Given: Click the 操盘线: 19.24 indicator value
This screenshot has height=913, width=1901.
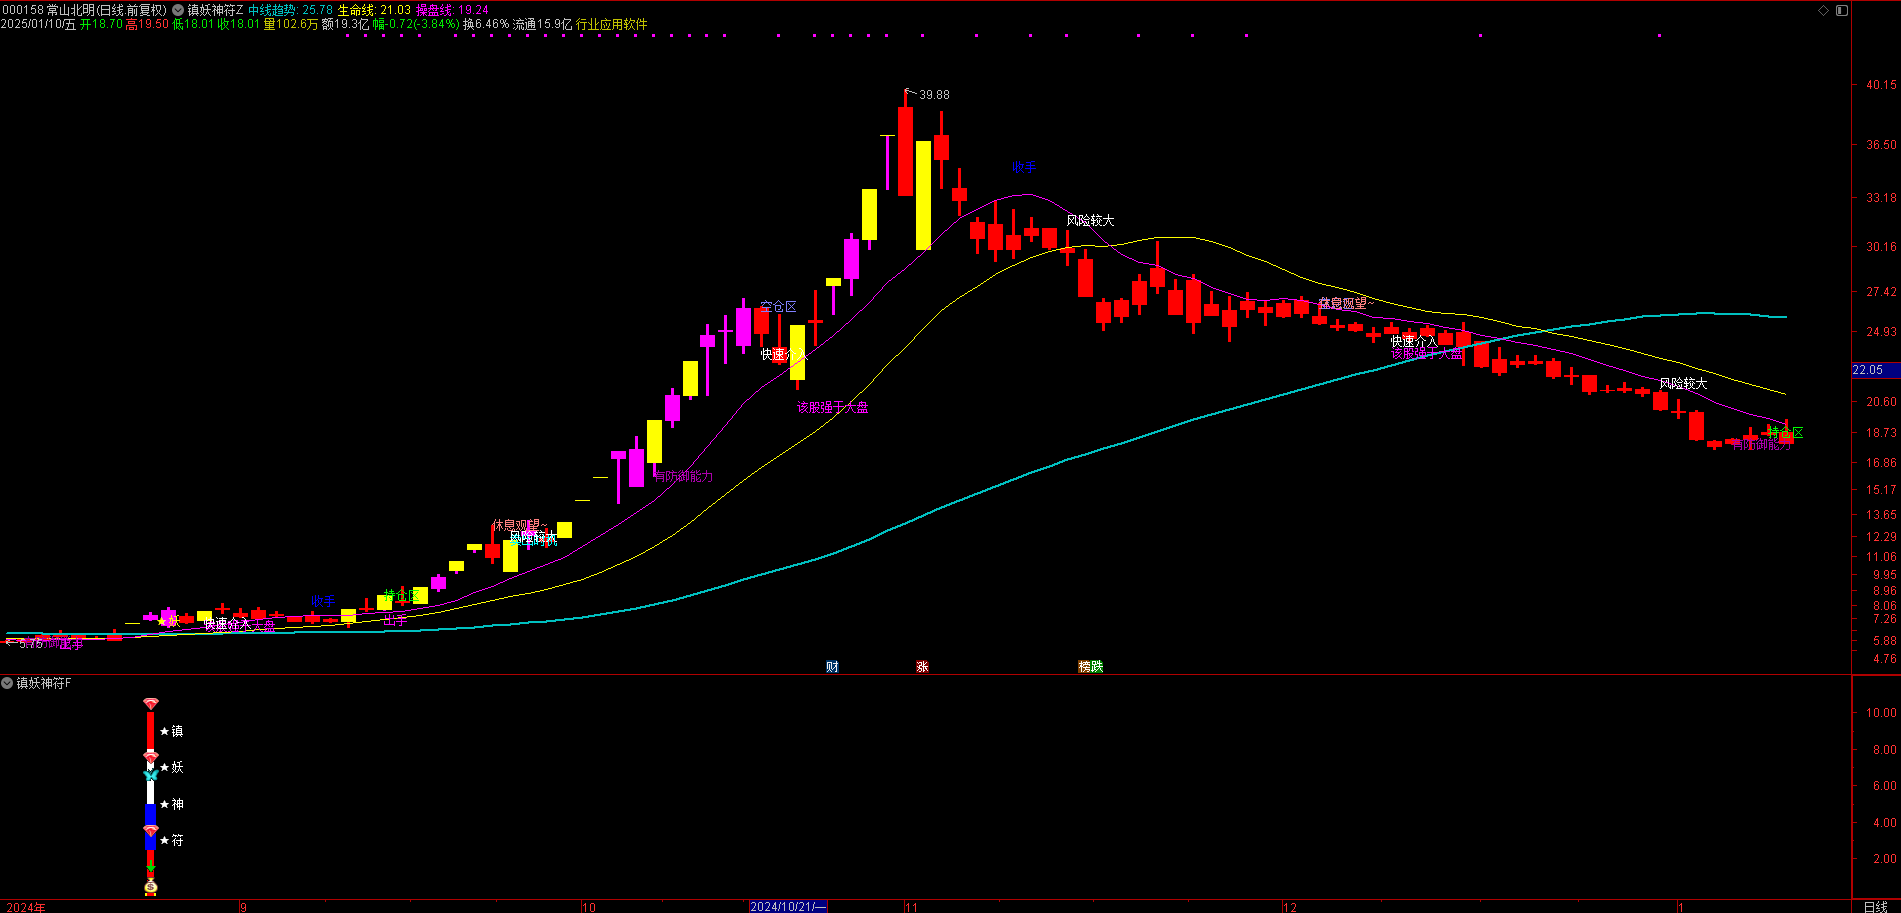Looking at the screenshot, I should coord(452,10).
